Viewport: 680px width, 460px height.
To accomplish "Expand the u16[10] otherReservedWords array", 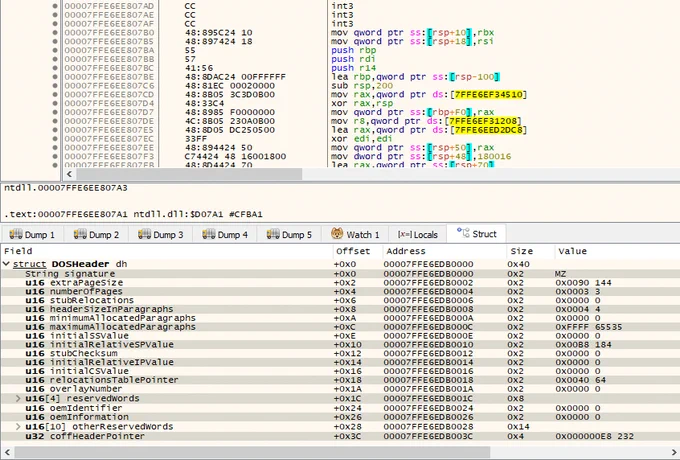I will pos(18,427).
